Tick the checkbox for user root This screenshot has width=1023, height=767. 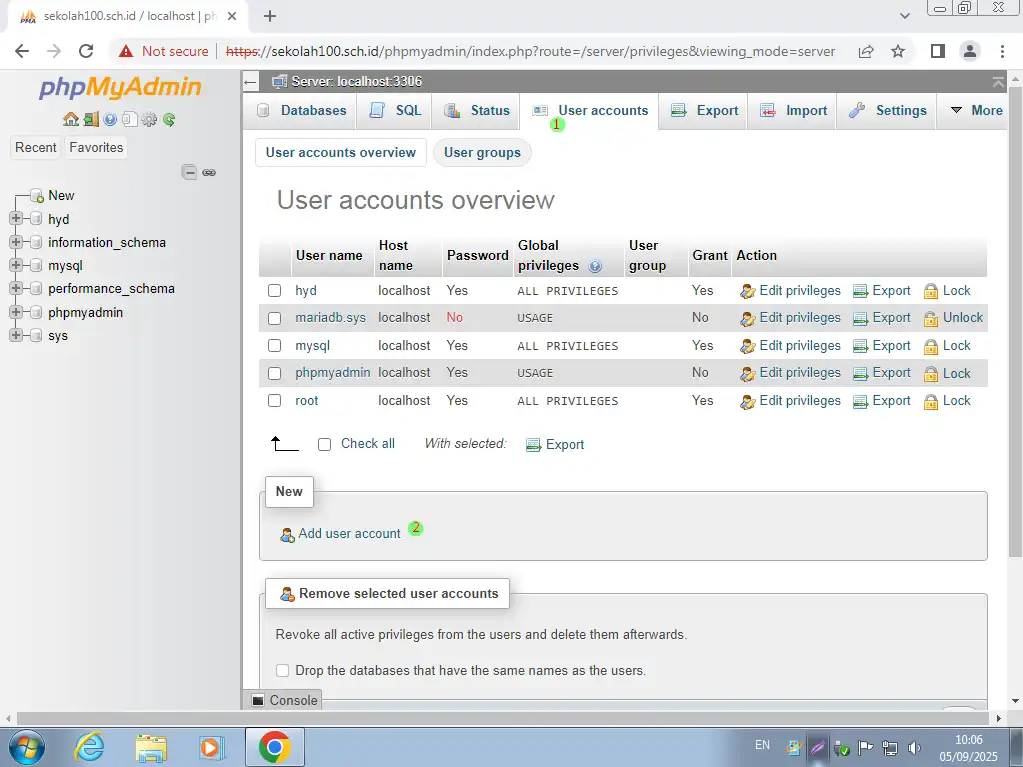click(x=275, y=400)
